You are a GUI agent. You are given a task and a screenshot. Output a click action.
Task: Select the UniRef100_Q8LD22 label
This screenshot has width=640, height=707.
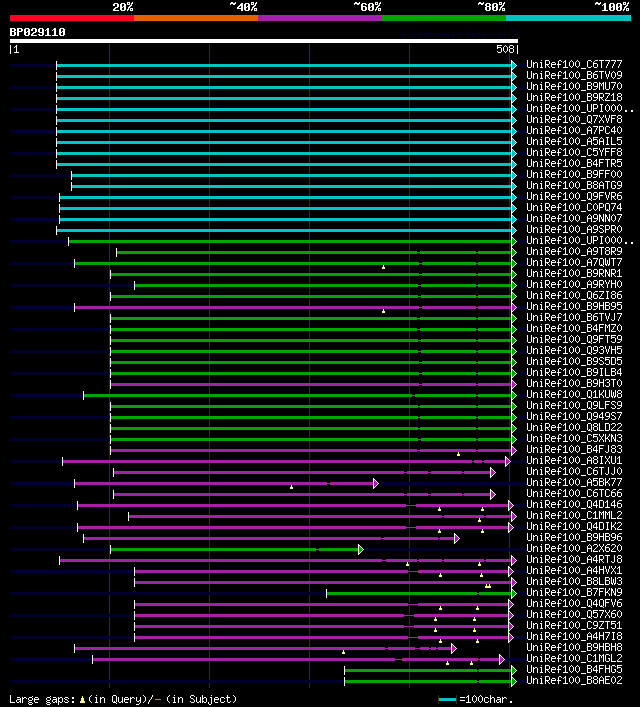point(574,427)
